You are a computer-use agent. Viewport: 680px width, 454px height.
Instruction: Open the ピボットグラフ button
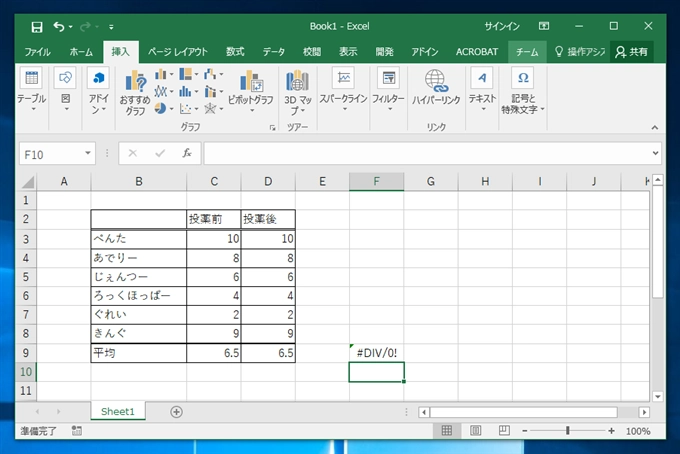pyautogui.click(x=251, y=91)
